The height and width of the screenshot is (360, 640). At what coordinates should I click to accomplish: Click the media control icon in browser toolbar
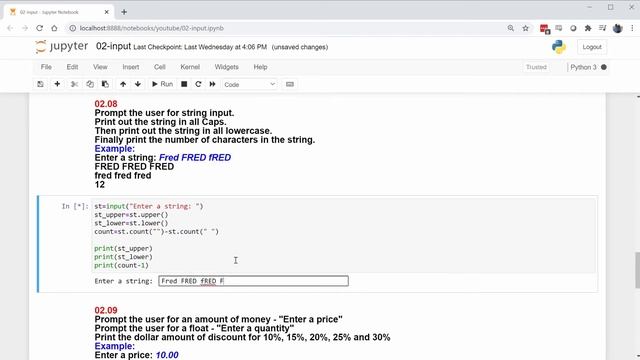coord(602,28)
